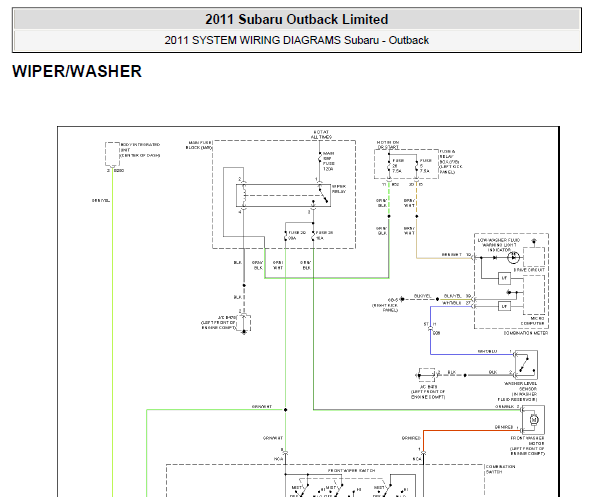The height and width of the screenshot is (497, 603).
Task: Click the junction dot on GRN/WHT wire
Action: [285, 410]
